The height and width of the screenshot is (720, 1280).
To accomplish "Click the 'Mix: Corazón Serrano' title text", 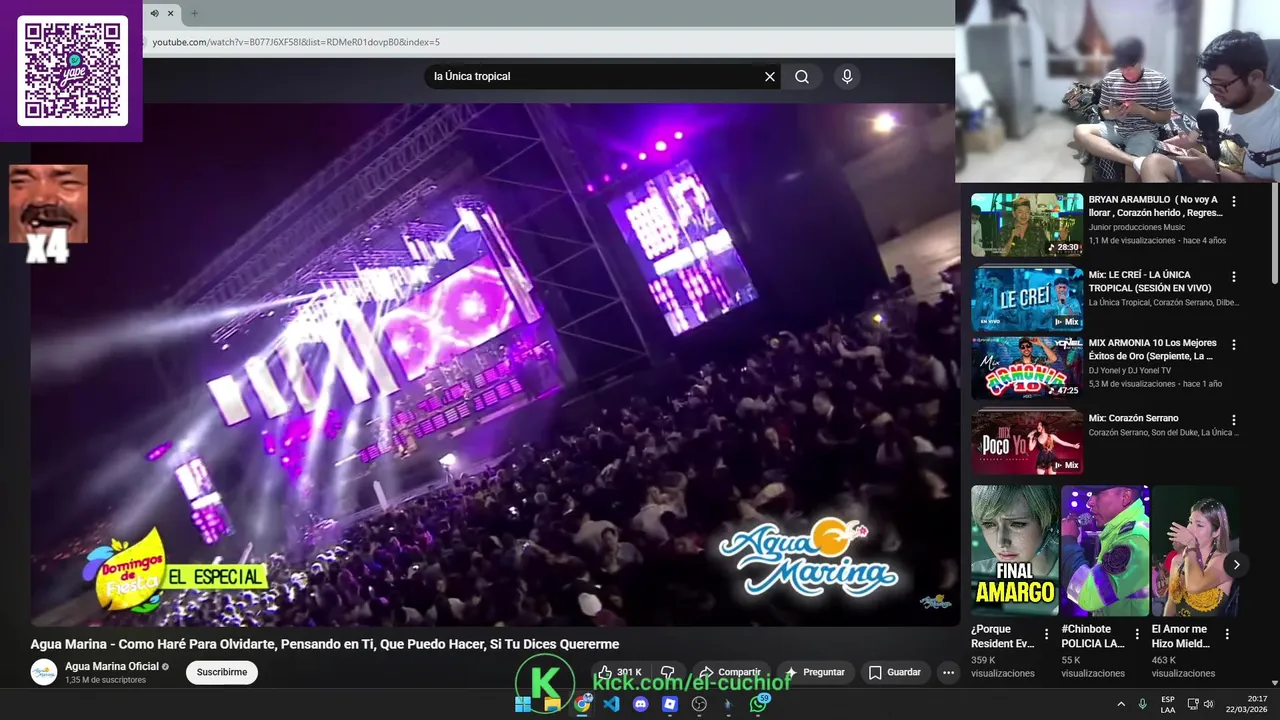I will pyautogui.click(x=1134, y=418).
